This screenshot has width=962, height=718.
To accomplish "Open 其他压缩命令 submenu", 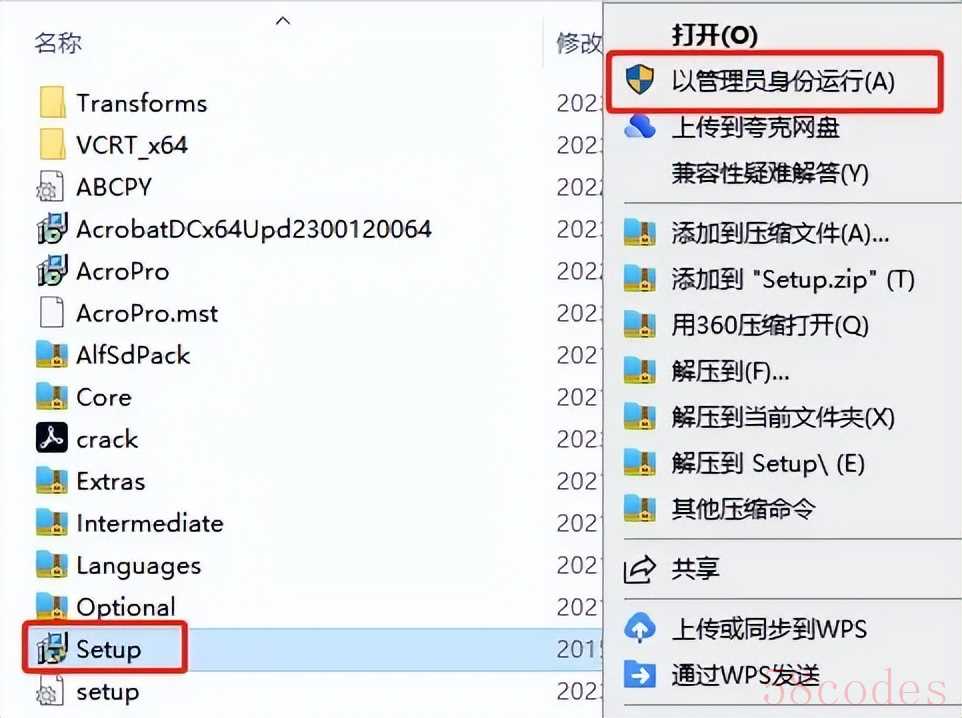I will pyautogui.click(x=744, y=509).
